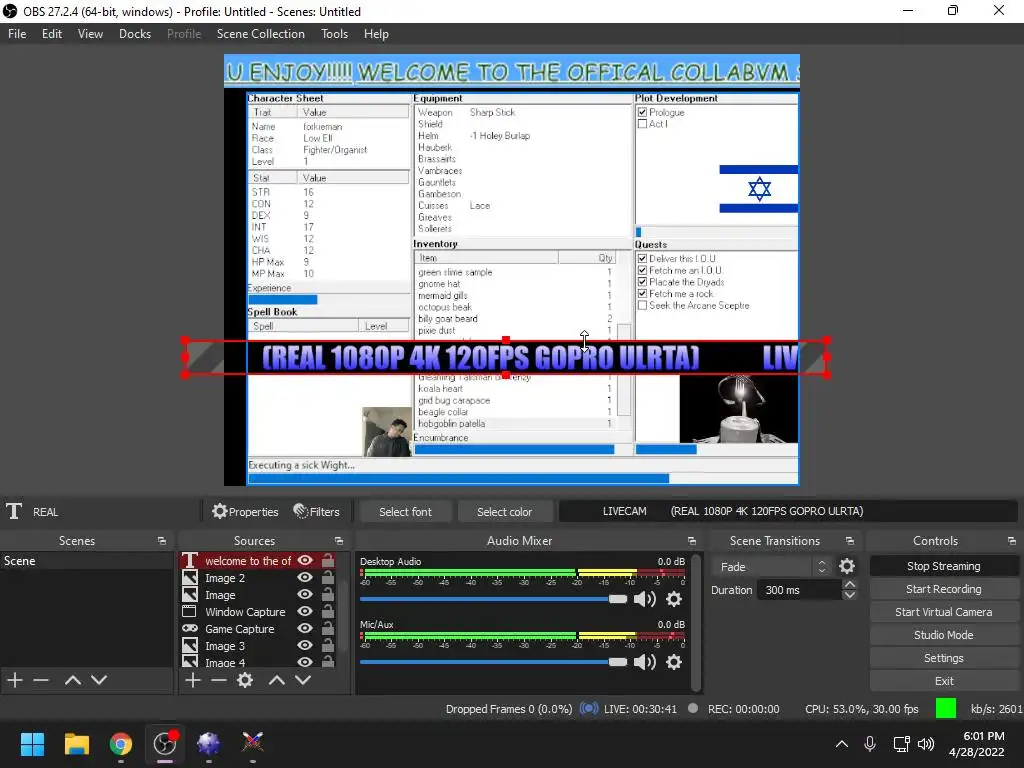This screenshot has width=1024, height=768.
Task: Hide the Game Capture source
Action: [x=304, y=628]
